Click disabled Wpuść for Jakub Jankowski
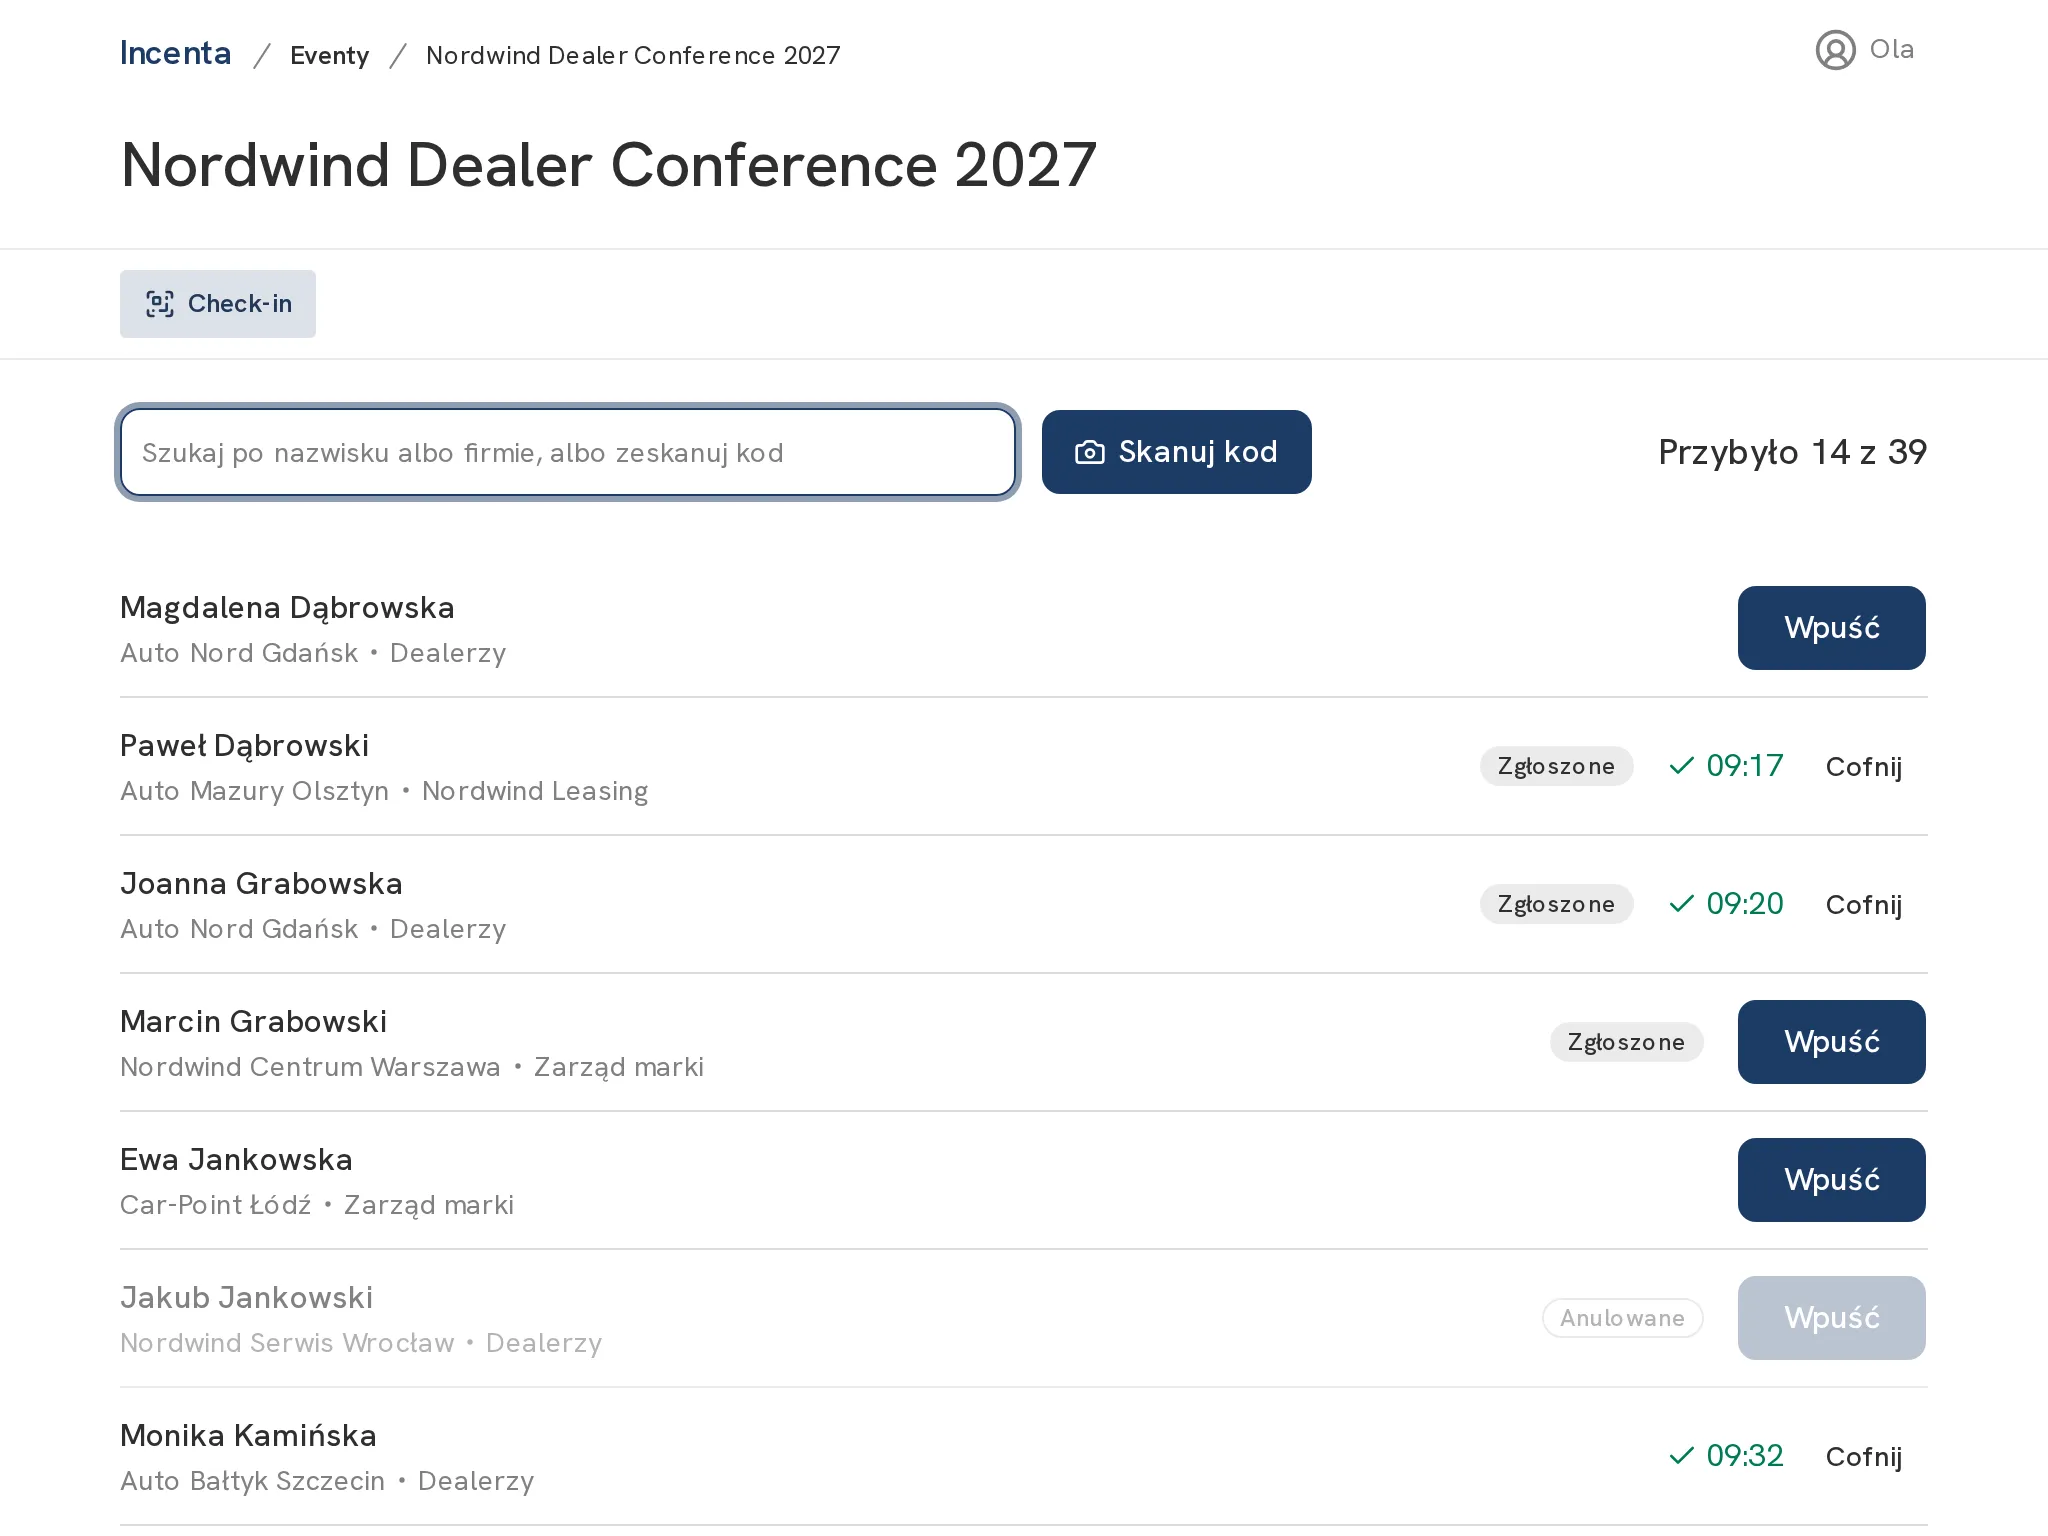 (1832, 1318)
